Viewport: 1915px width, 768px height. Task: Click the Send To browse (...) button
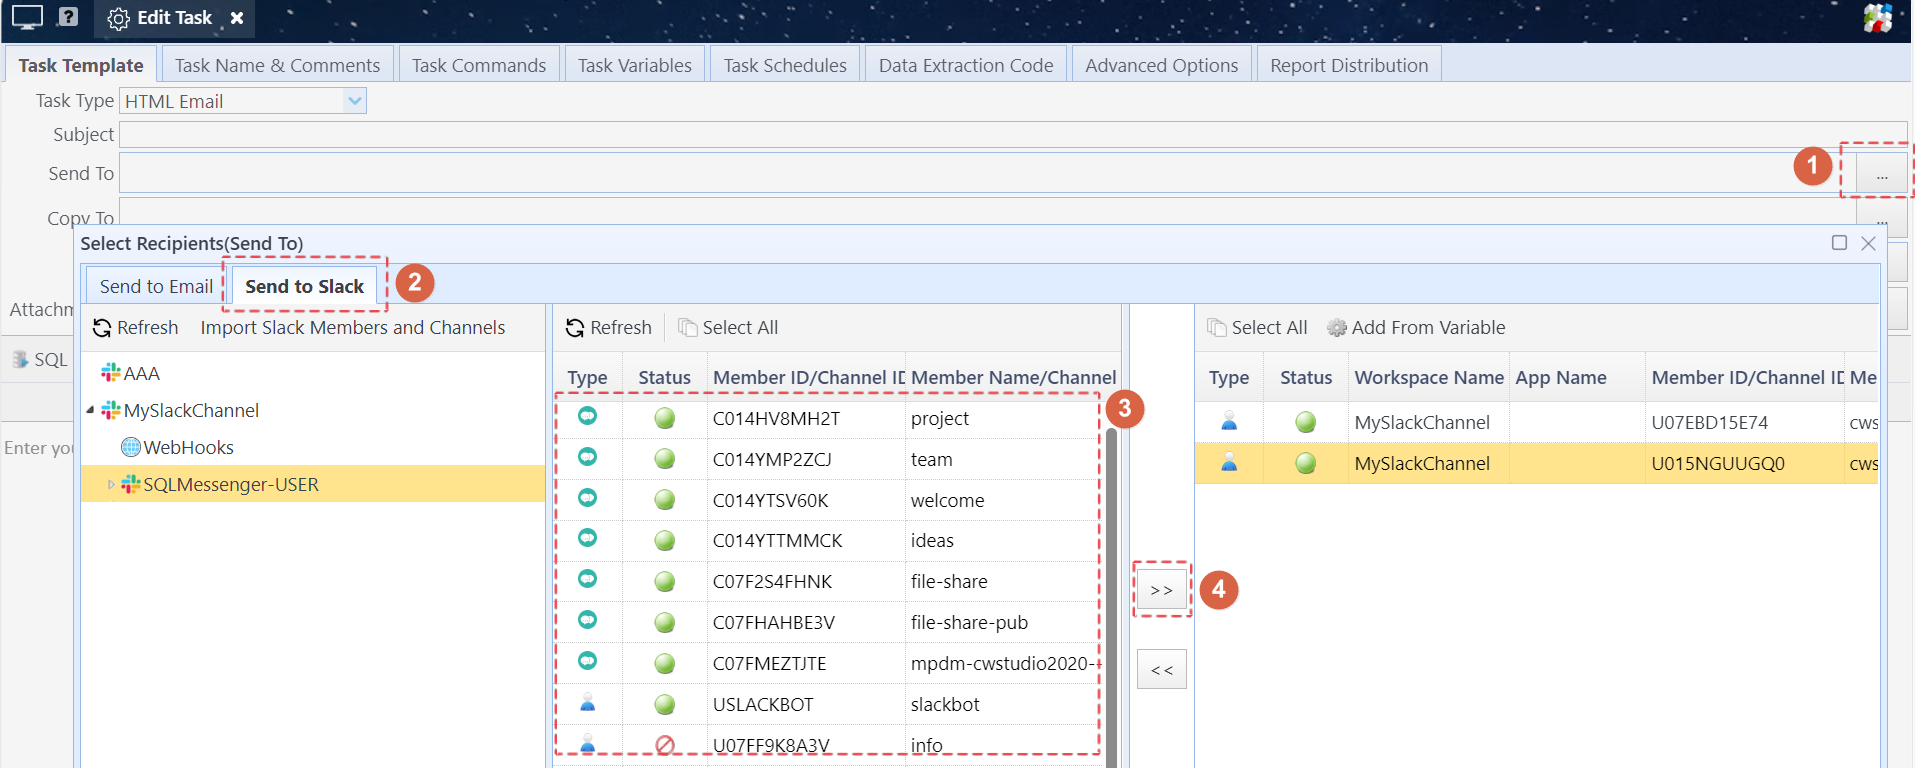tap(1881, 174)
